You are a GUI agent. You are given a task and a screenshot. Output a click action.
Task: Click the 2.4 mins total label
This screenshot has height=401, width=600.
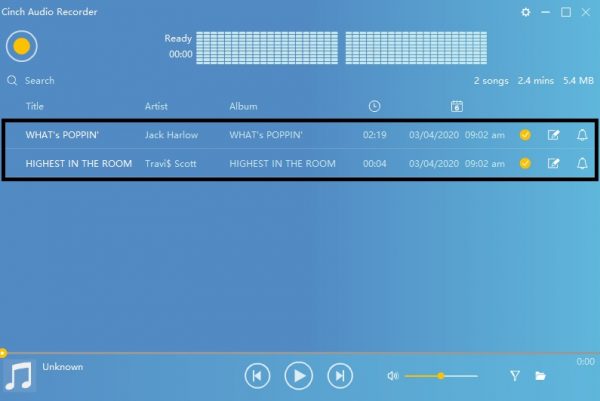pos(536,81)
